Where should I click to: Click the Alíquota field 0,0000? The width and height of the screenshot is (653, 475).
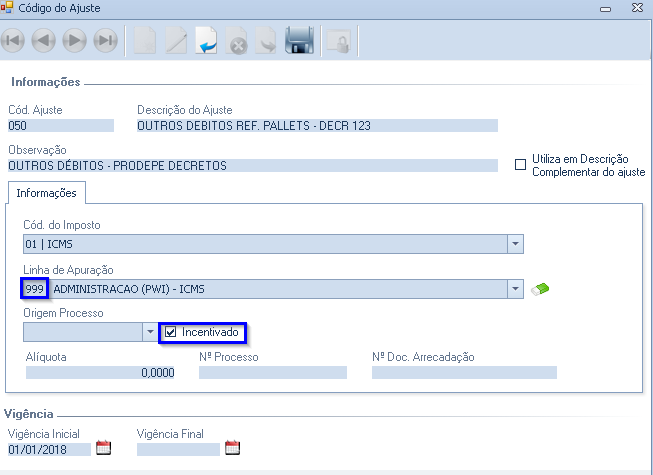[x=100, y=373]
